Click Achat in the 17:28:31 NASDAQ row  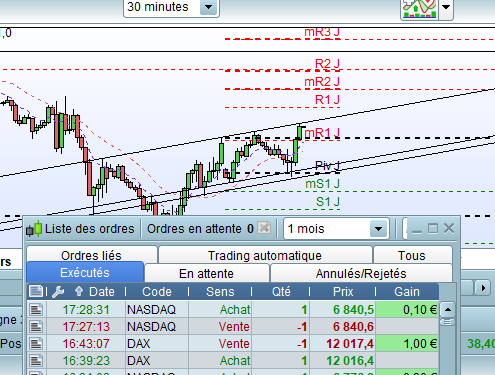click(x=235, y=310)
